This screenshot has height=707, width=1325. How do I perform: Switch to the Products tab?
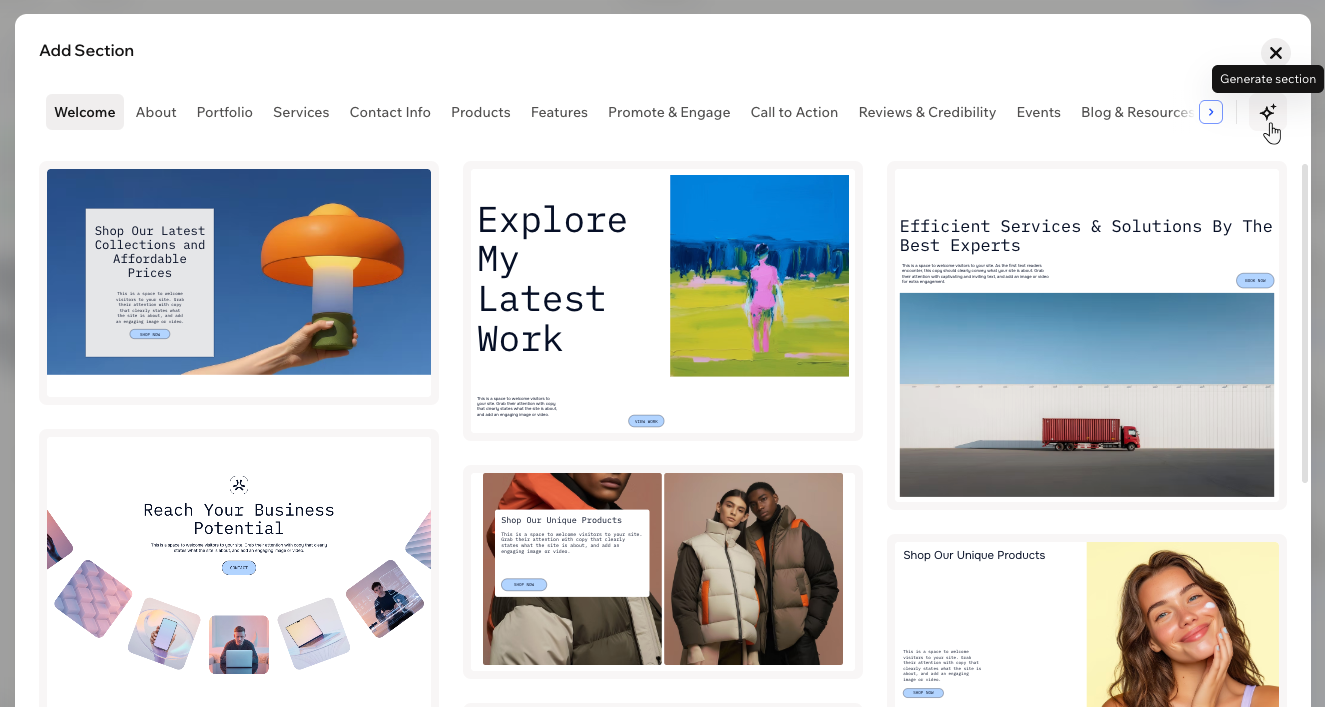tap(480, 112)
